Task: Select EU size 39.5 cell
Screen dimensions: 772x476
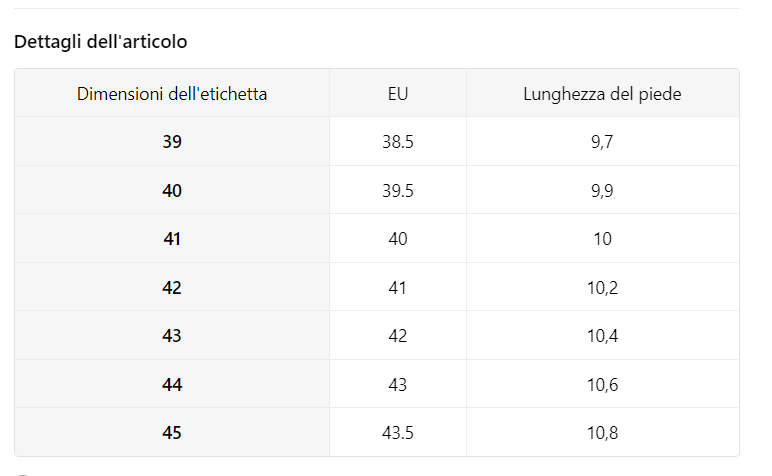Action: tap(398, 190)
